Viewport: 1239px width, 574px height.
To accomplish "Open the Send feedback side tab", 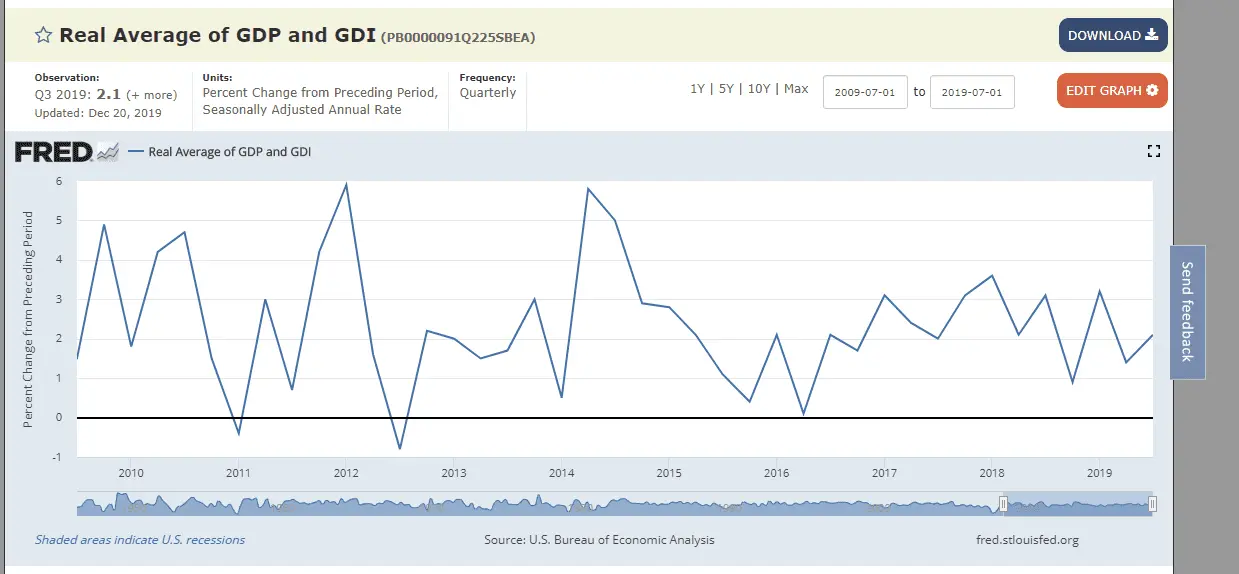I will click(x=1187, y=312).
